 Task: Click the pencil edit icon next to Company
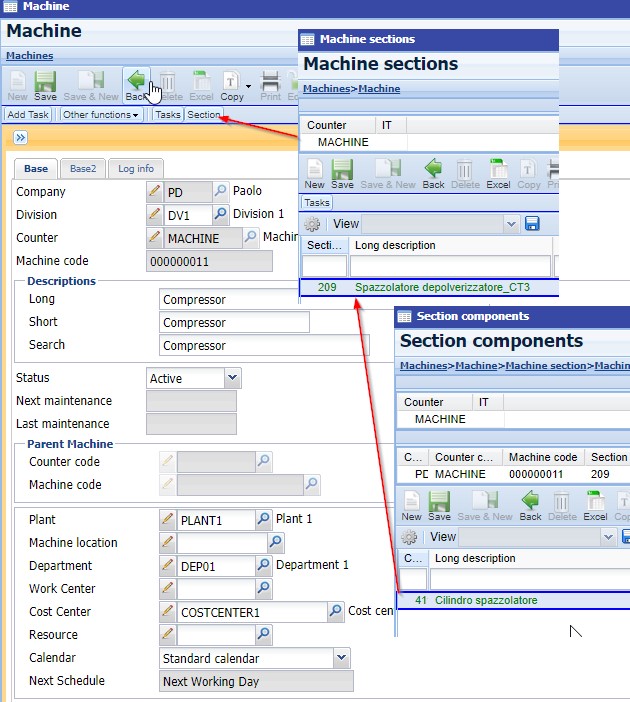[154, 192]
